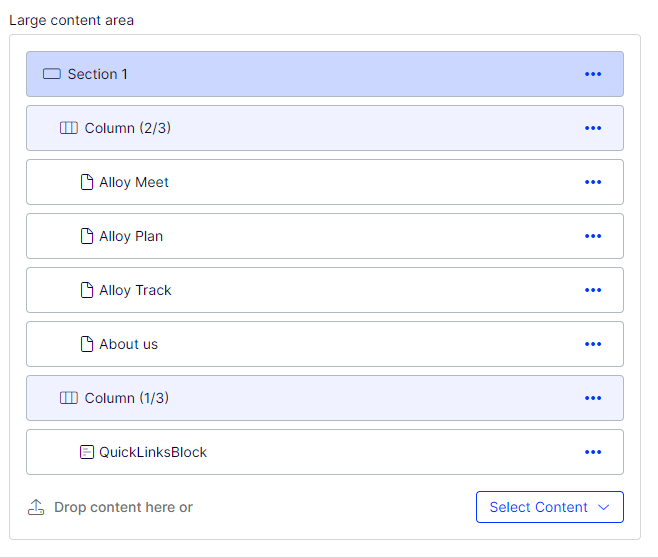Viewport: 658px width, 558px height.
Task: Click the About us page icon
Action: pyautogui.click(x=87, y=344)
